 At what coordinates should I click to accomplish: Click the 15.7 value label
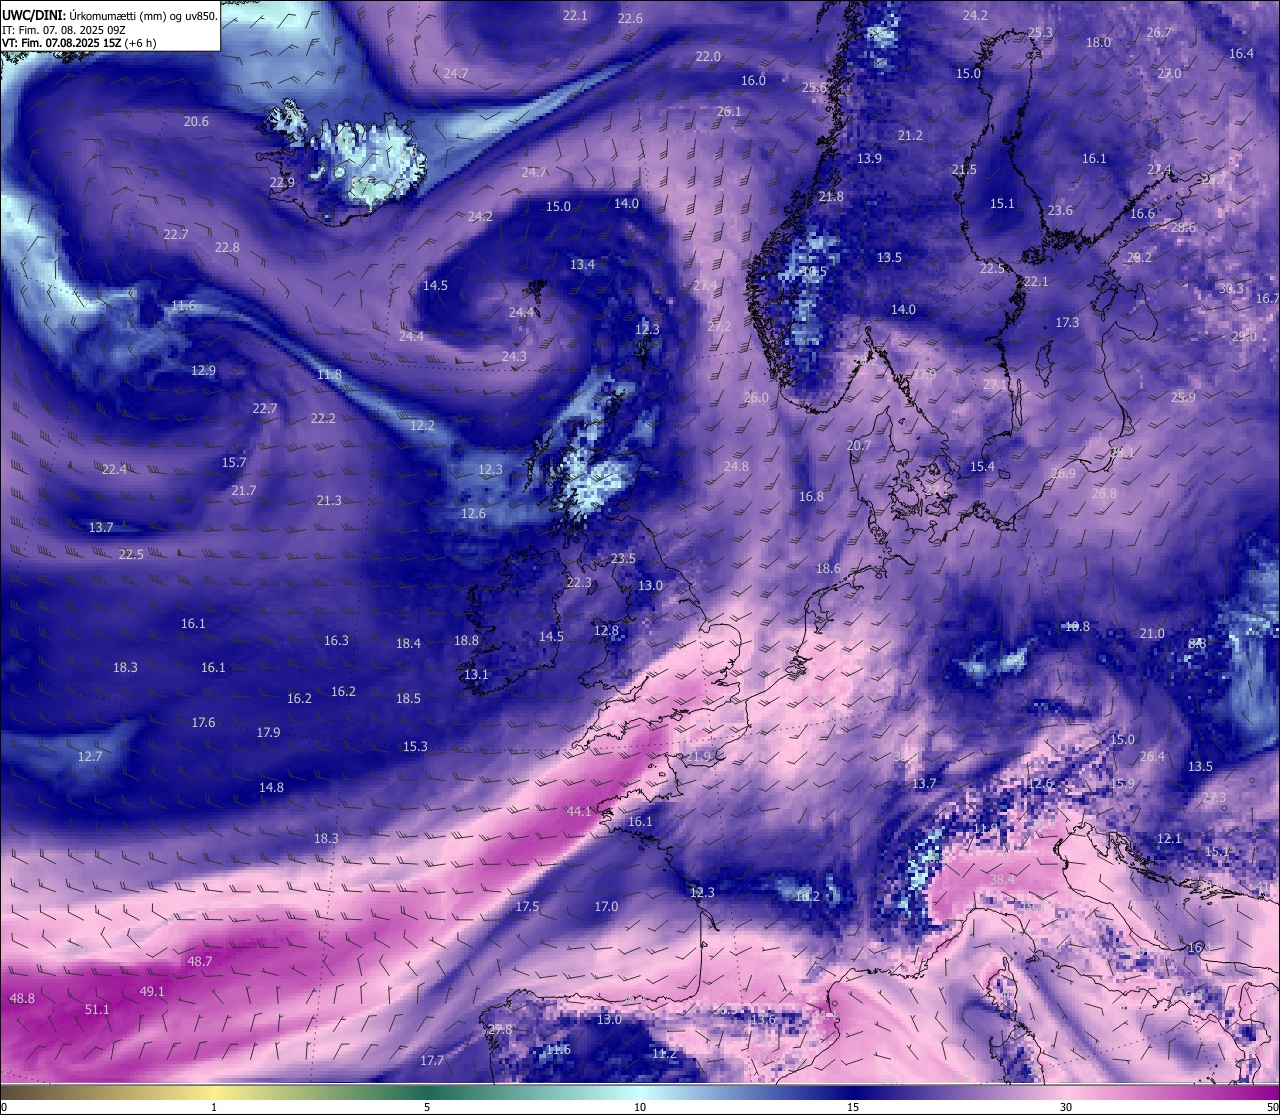[x=233, y=462]
